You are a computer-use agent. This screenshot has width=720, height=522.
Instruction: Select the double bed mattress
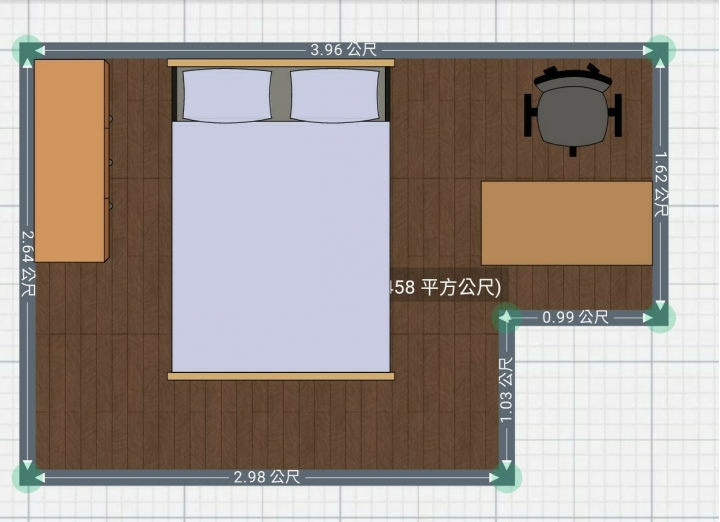pos(281,247)
